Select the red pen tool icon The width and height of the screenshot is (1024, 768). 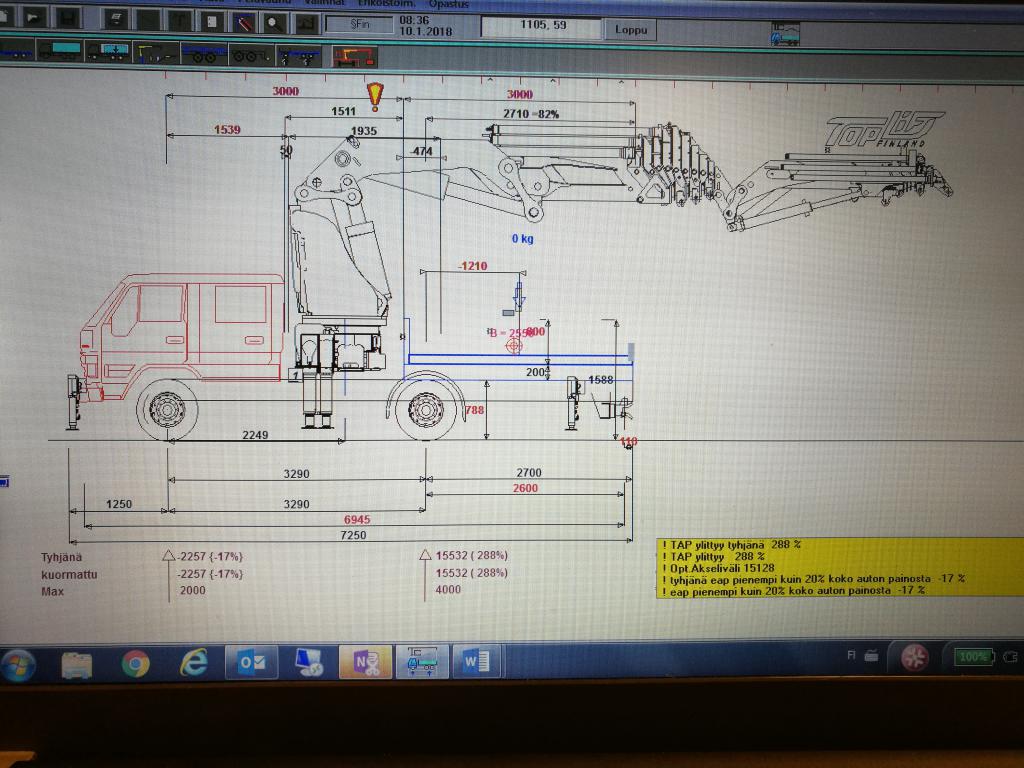point(244,21)
